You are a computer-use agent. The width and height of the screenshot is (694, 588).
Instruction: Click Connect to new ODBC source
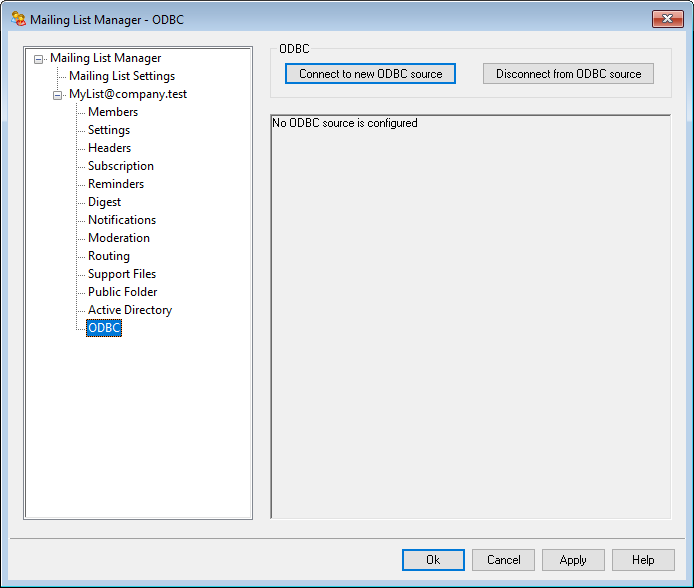click(x=370, y=74)
